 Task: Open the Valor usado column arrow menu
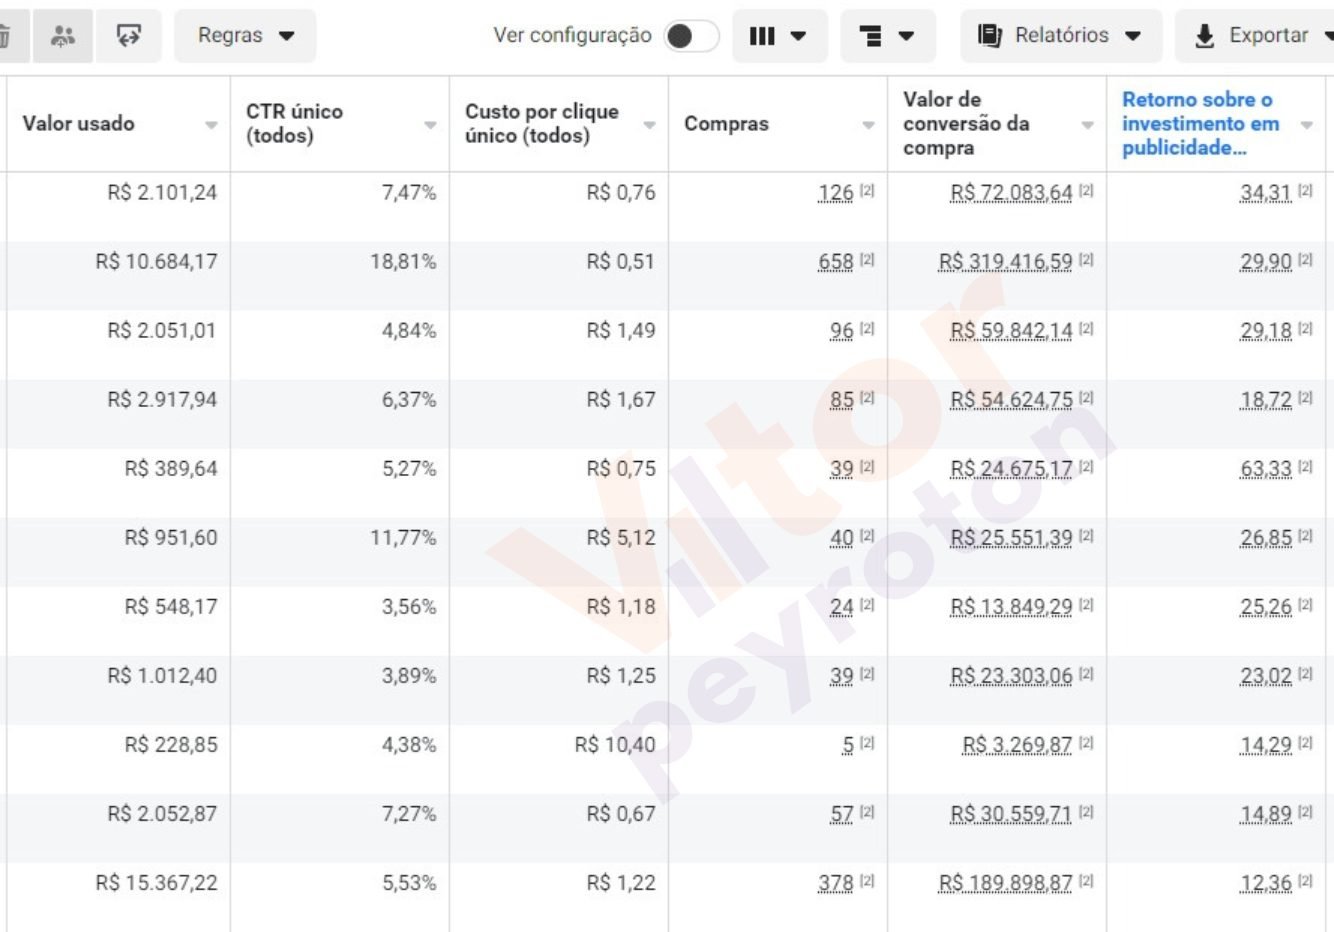pyautogui.click(x=211, y=125)
